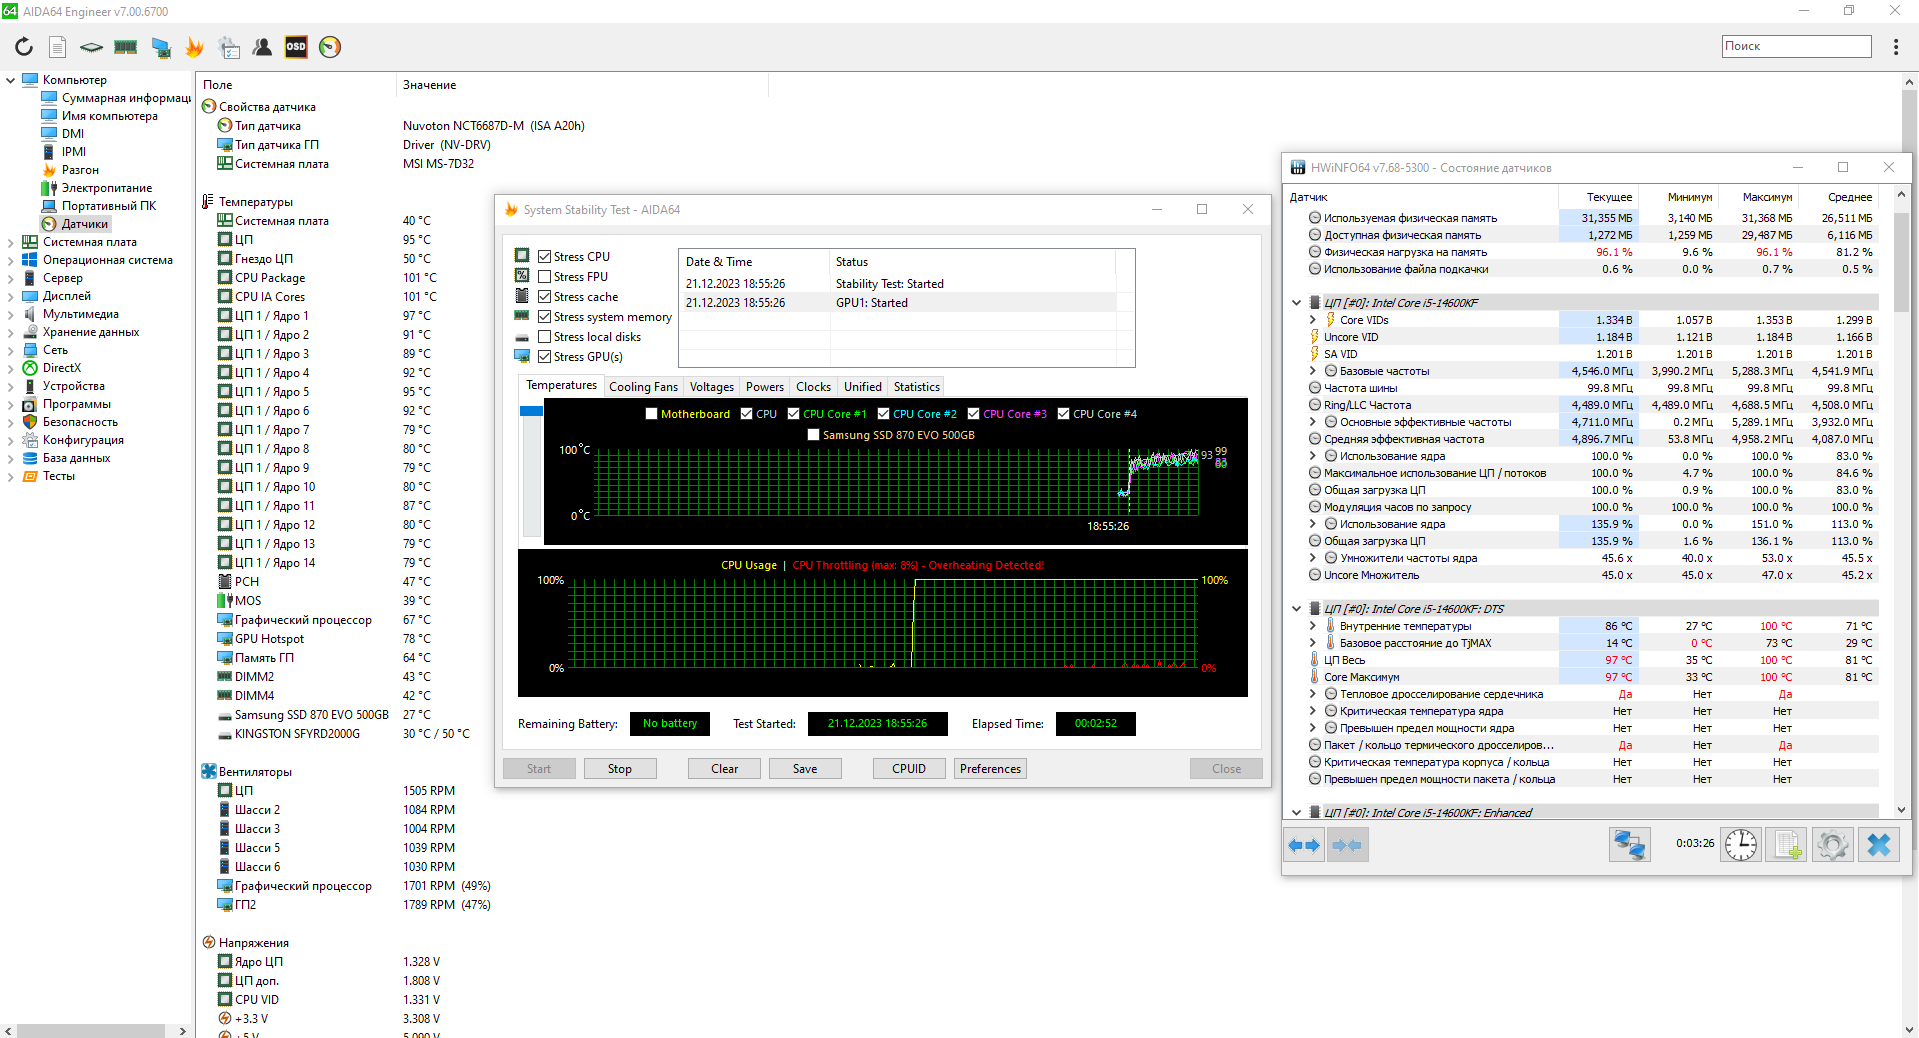Viewport: 1919px width, 1038px height.
Task: Stop the stability test
Action: [620, 769]
